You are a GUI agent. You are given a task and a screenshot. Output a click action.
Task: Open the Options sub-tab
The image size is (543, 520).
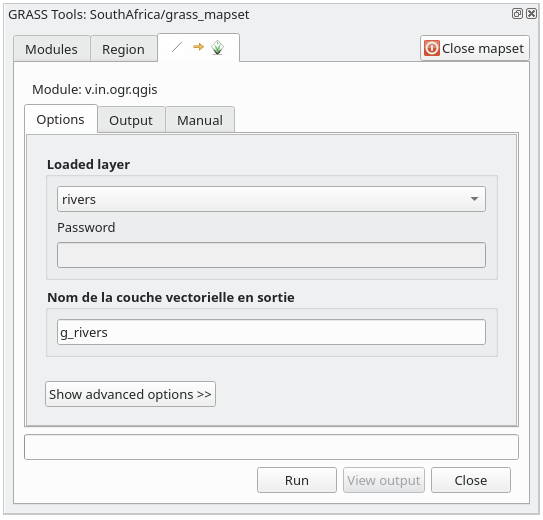pos(61,119)
